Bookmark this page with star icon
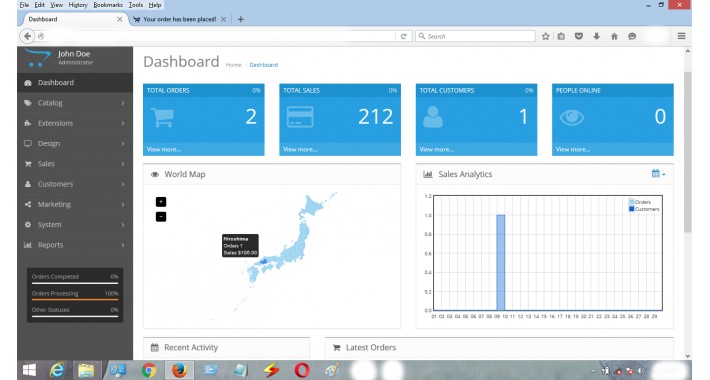Viewport: 710px width, 380px height. [546, 36]
